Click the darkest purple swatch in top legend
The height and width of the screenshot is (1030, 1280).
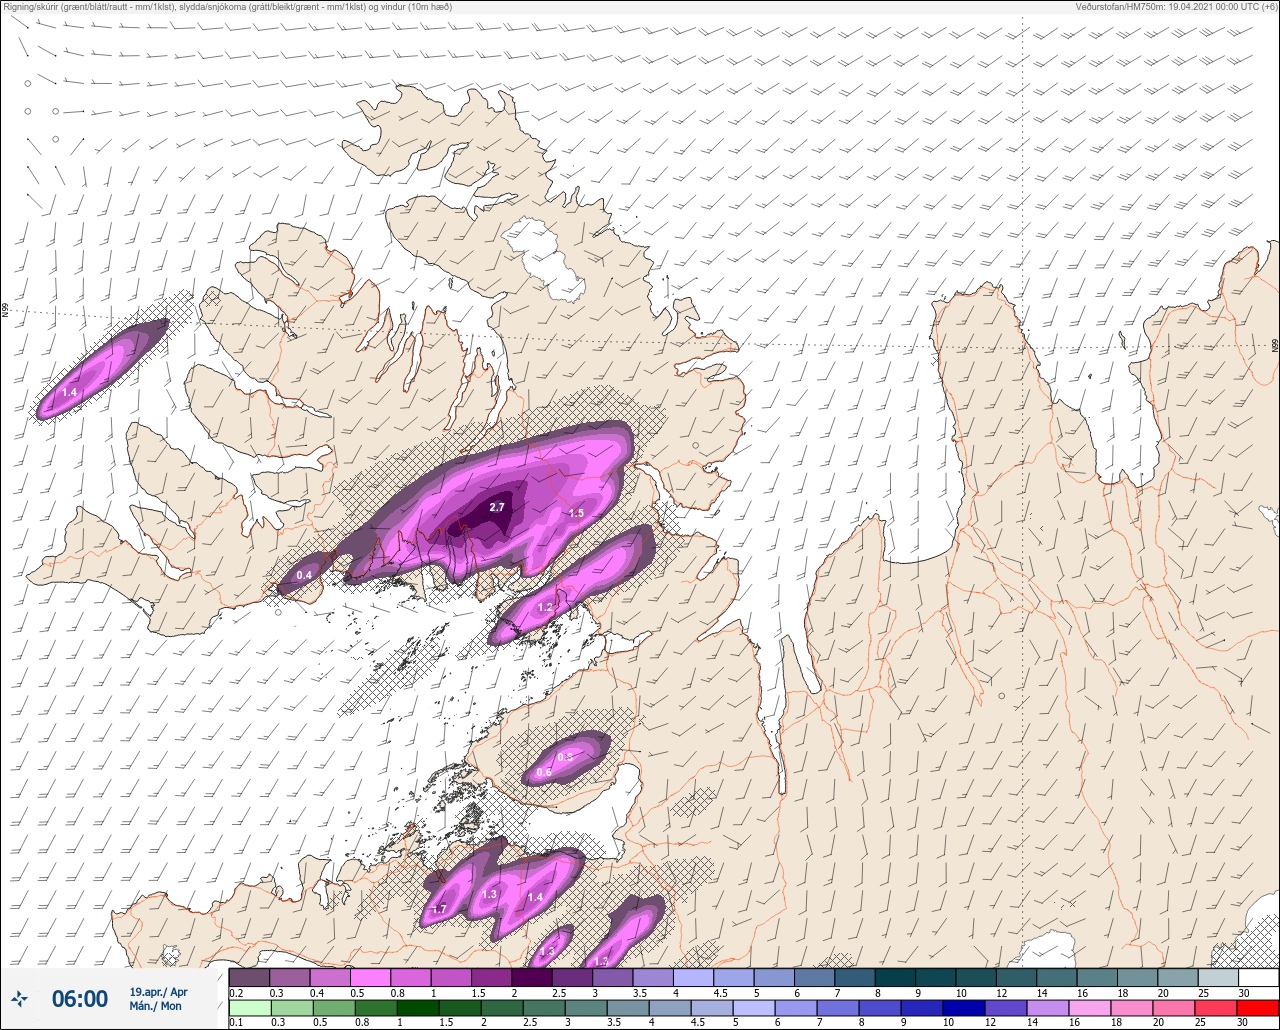531,977
